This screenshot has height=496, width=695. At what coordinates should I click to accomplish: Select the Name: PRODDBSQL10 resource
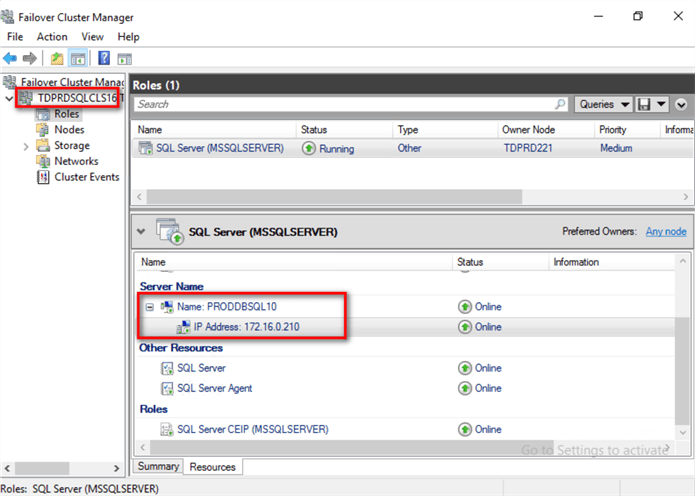click(x=227, y=307)
